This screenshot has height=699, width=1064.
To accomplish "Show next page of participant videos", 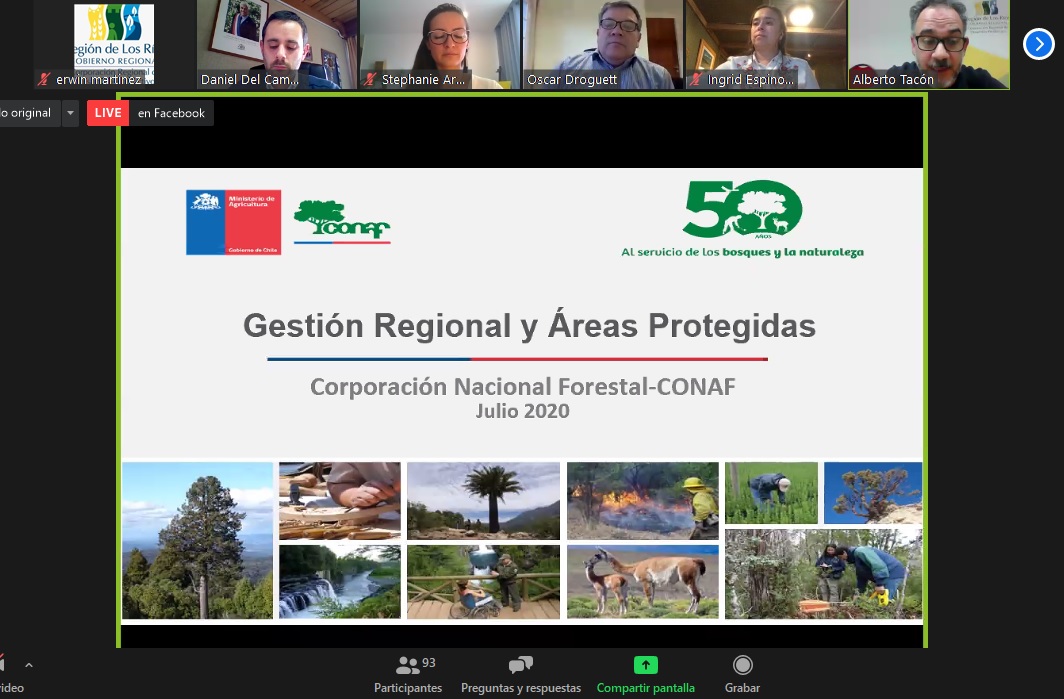I will tap(1038, 44).
